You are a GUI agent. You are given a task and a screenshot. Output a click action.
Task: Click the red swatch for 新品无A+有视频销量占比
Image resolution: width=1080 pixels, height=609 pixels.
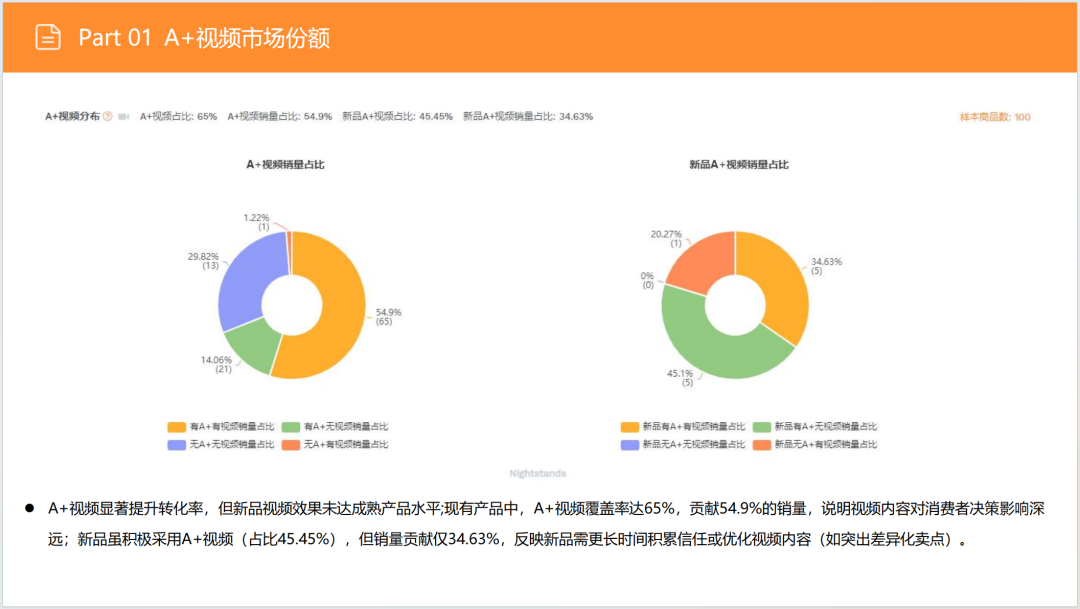[762, 445]
